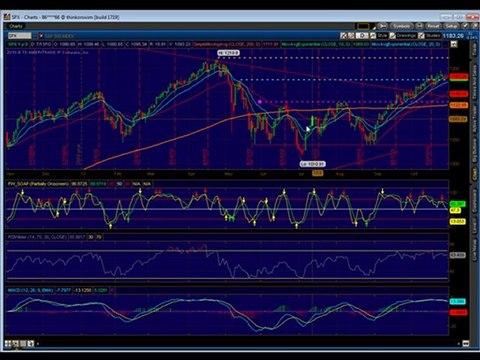Viewport: 480px width, 360px height.
Task: Open the Charts tab
Action: [x=15, y=26]
